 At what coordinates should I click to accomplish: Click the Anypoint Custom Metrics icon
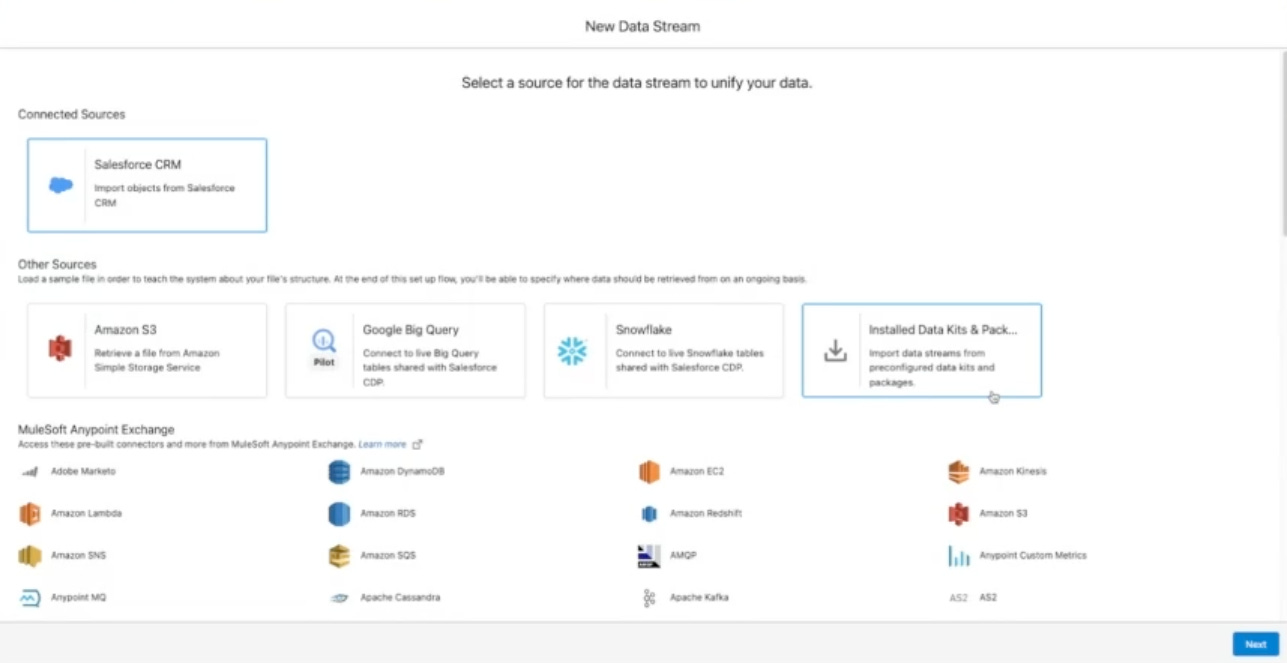click(959, 556)
